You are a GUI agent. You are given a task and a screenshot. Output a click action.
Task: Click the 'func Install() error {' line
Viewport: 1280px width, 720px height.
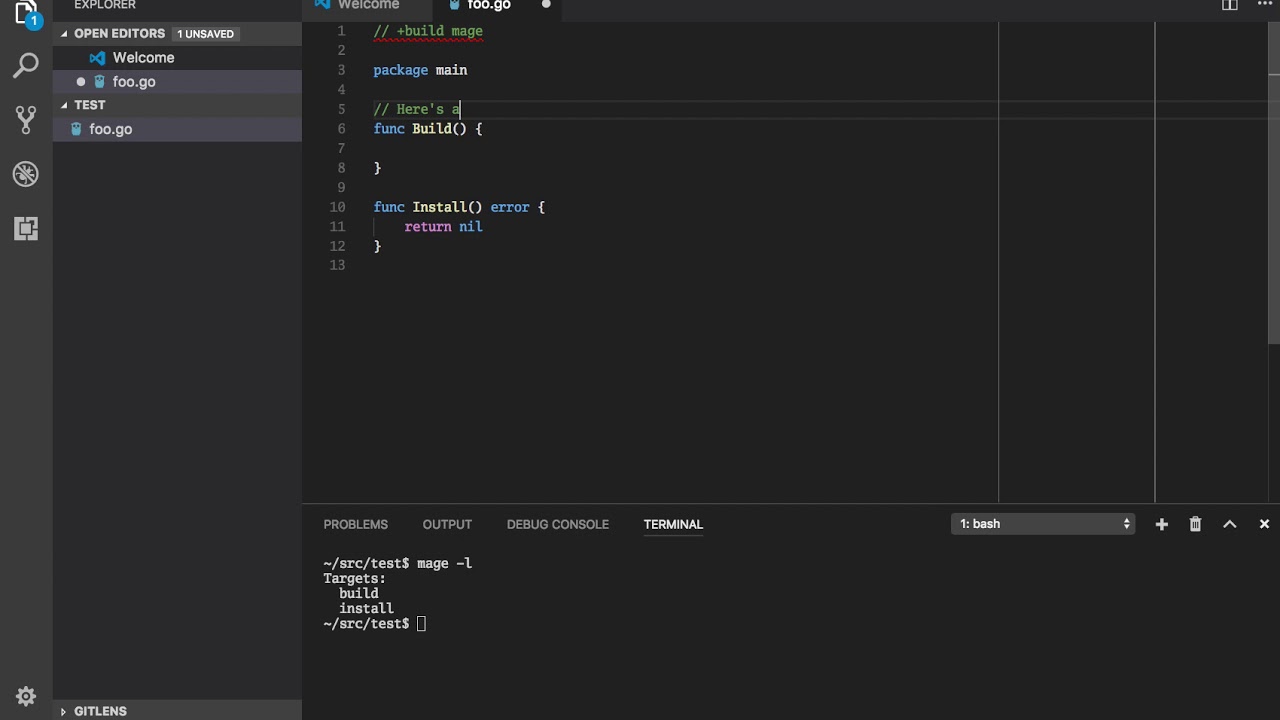click(x=459, y=207)
